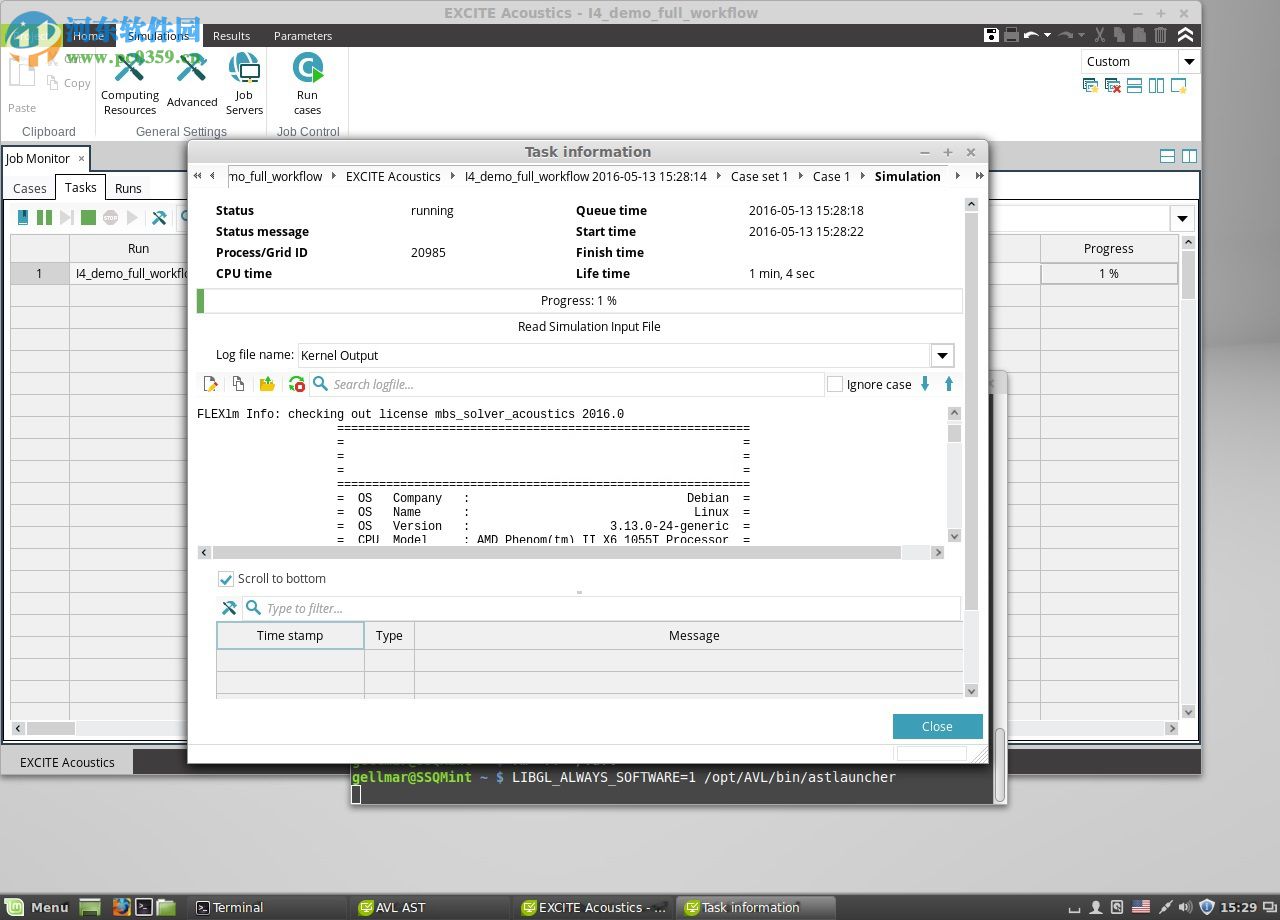Click green stop square in Job Monitor toolbar
The height and width of the screenshot is (920, 1280).
[88, 217]
